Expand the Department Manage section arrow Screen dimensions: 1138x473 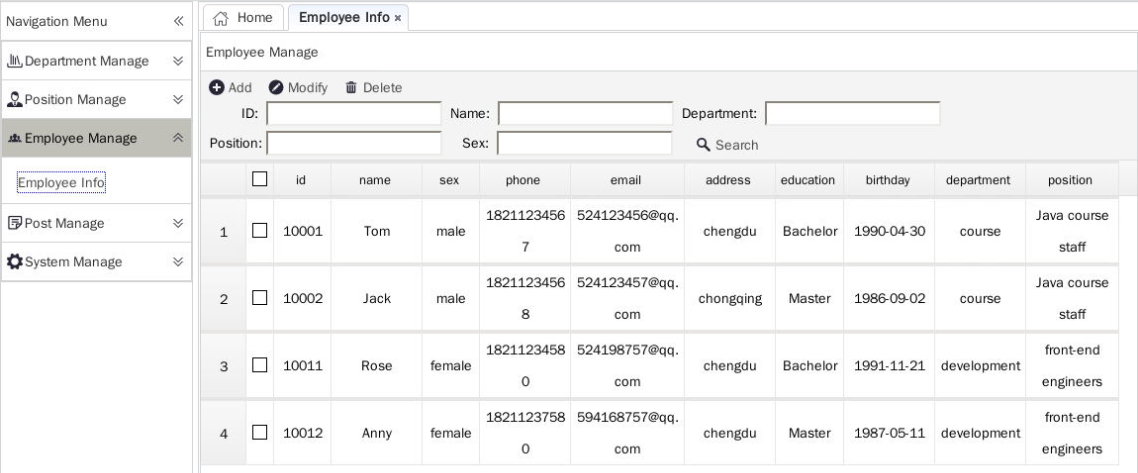(178, 61)
